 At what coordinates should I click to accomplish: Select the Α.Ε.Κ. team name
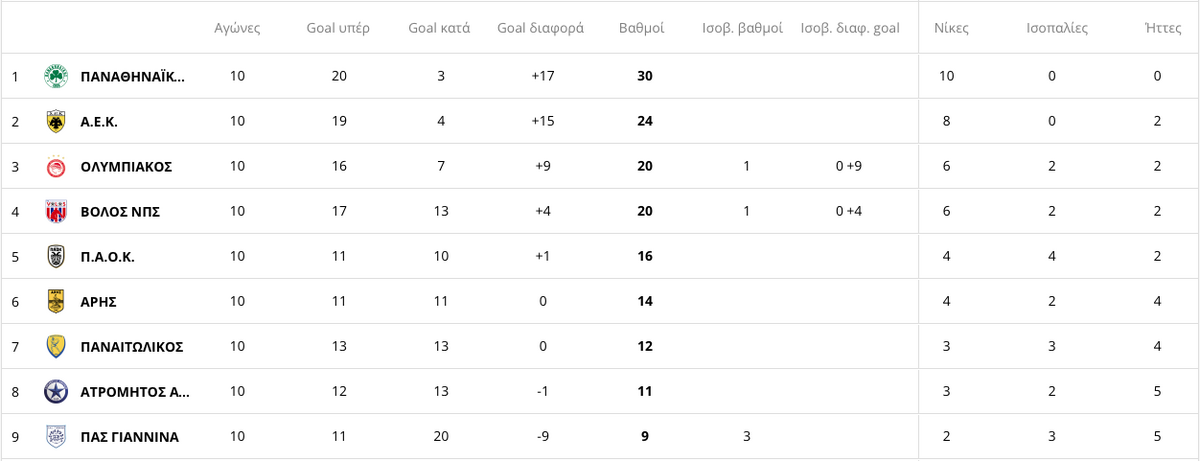(99, 121)
